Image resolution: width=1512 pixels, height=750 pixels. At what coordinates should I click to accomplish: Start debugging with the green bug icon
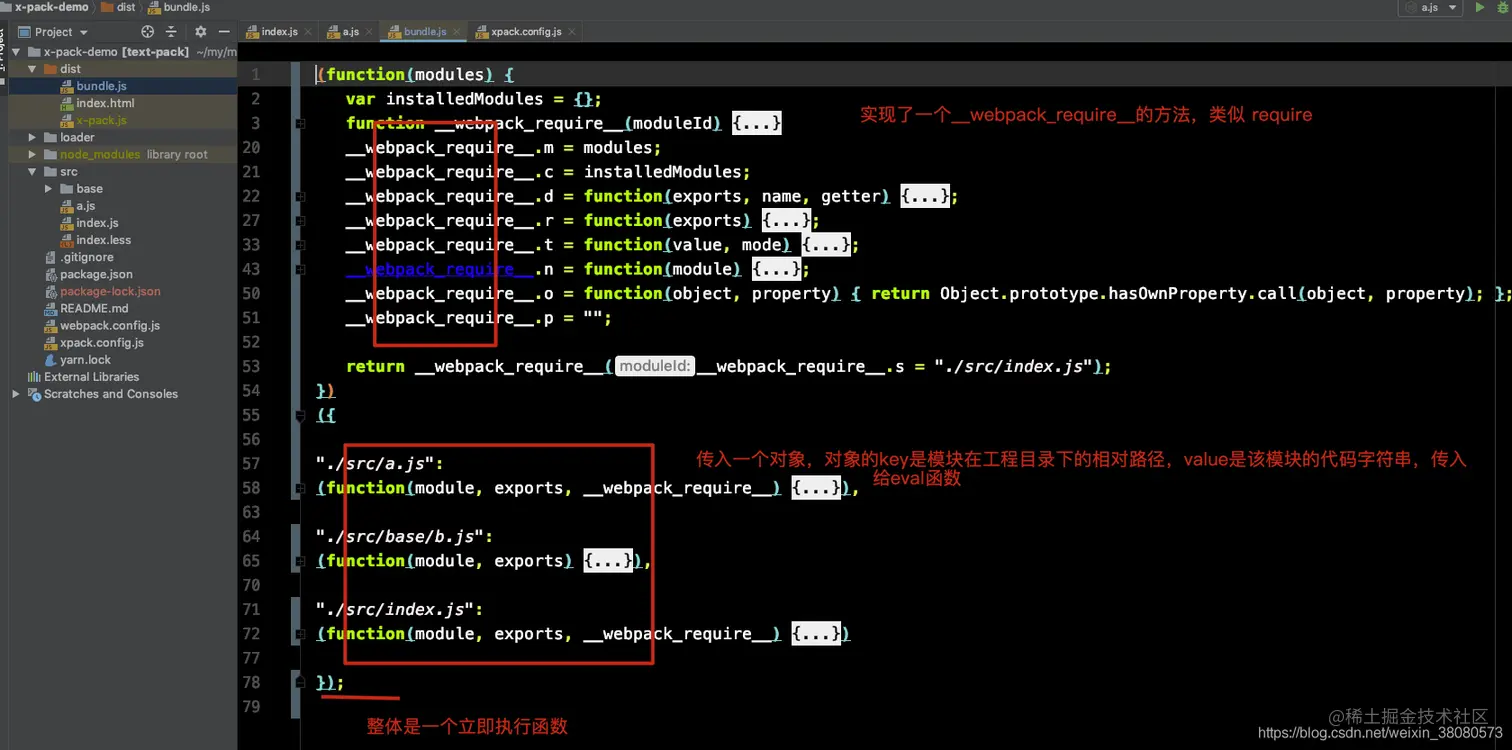(1502, 7)
